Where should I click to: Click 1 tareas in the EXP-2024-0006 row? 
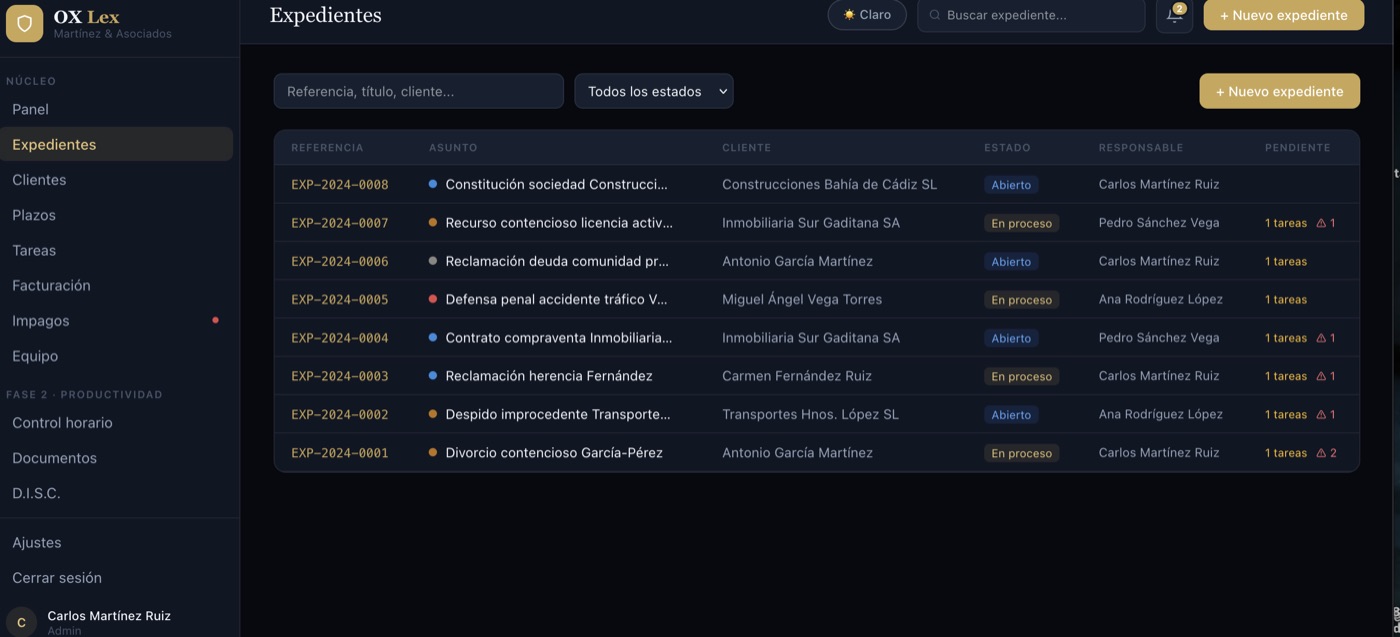click(x=1286, y=261)
